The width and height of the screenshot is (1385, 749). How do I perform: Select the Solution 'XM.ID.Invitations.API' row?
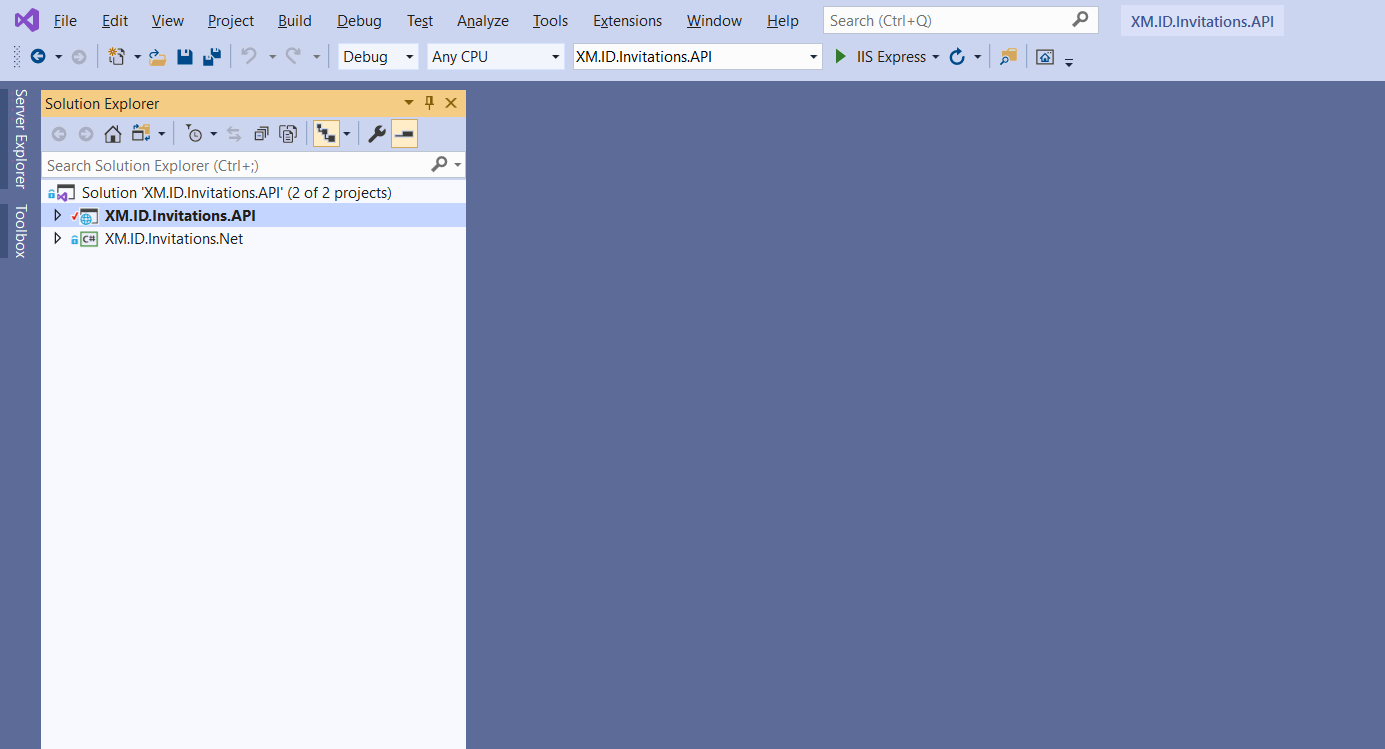pyautogui.click(x=254, y=192)
